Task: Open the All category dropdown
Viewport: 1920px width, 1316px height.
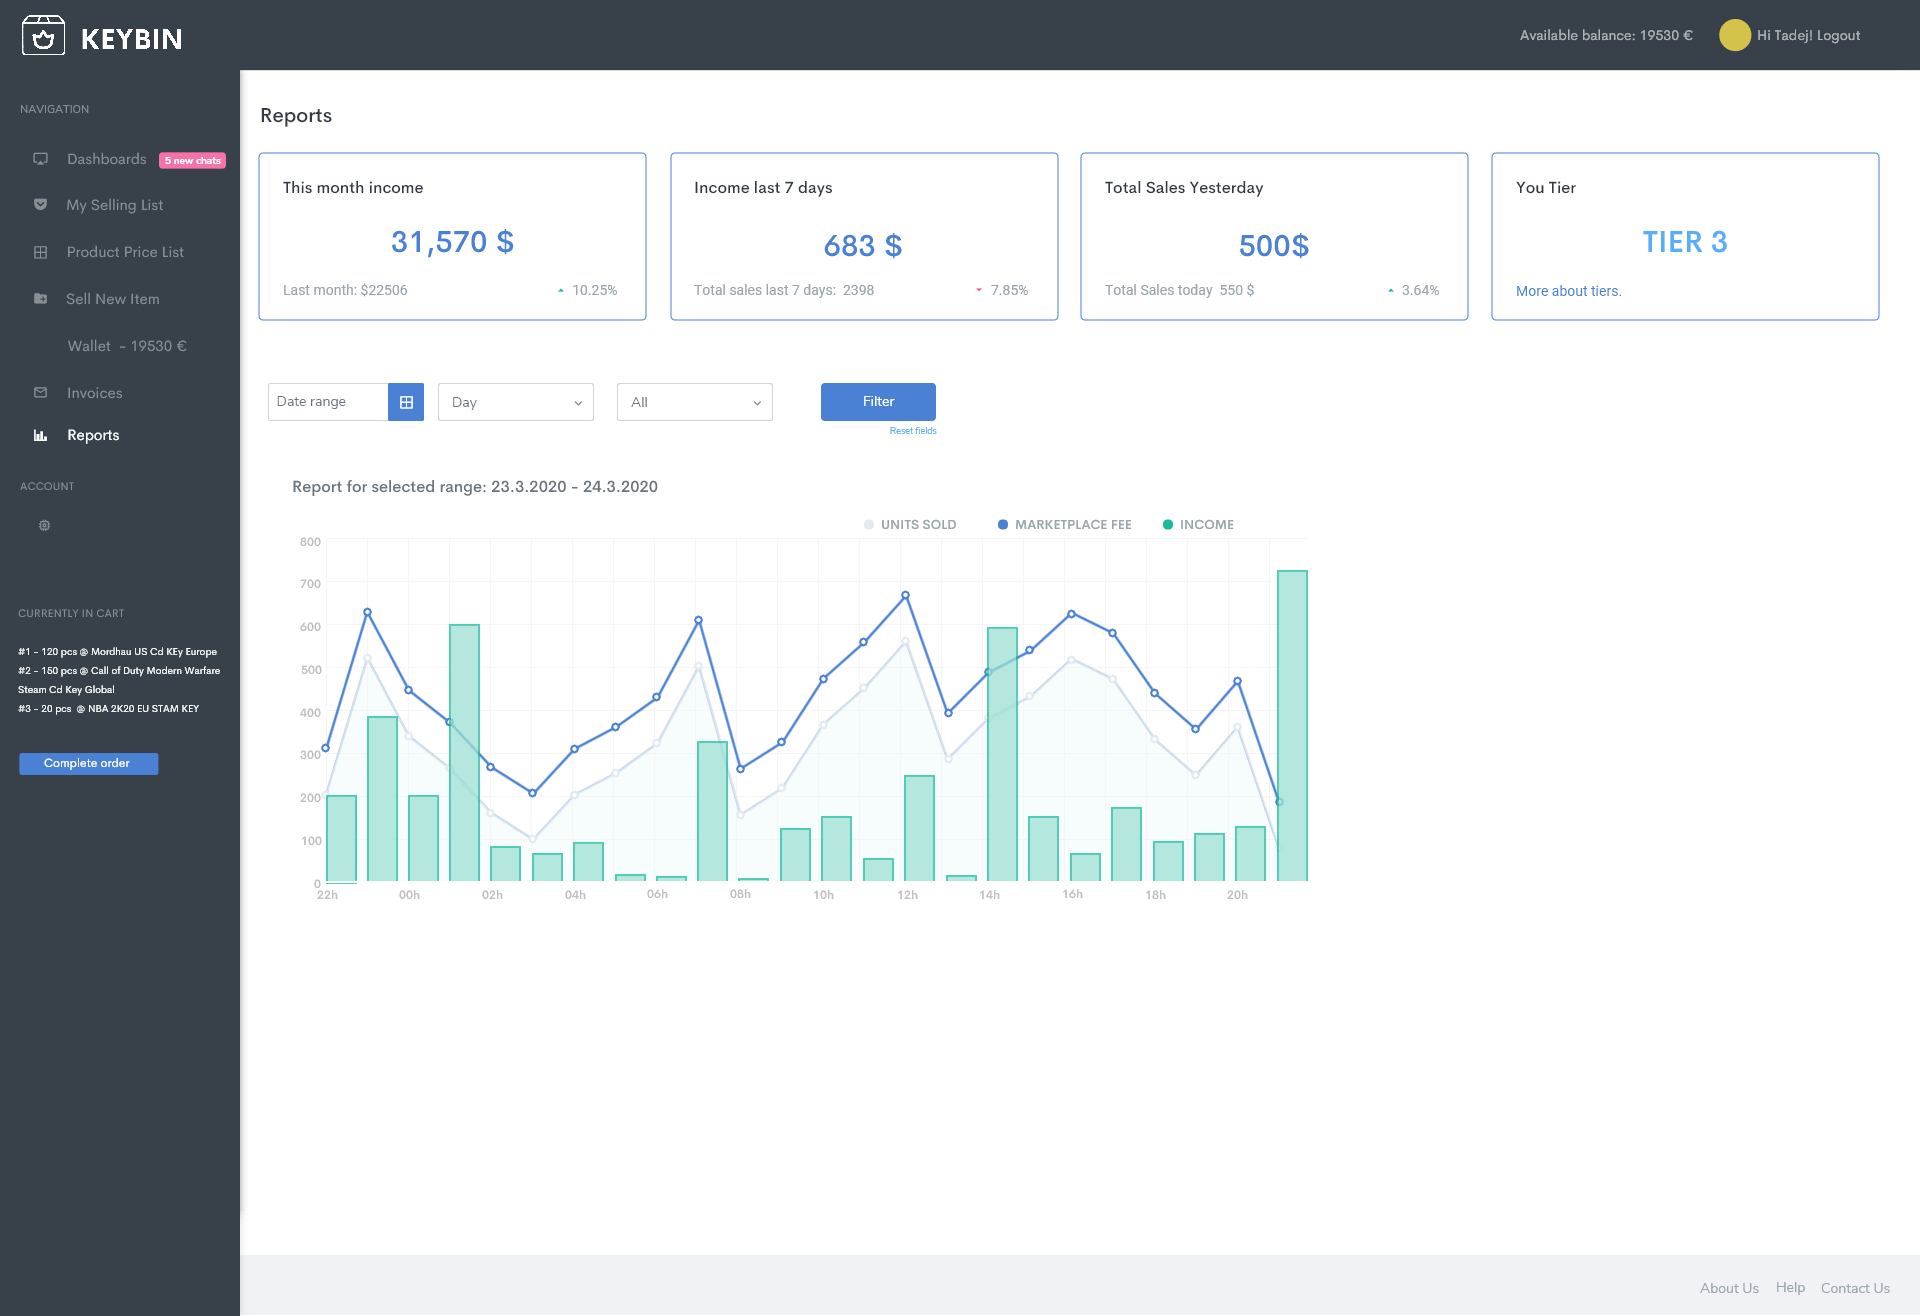Action: pyautogui.click(x=695, y=402)
